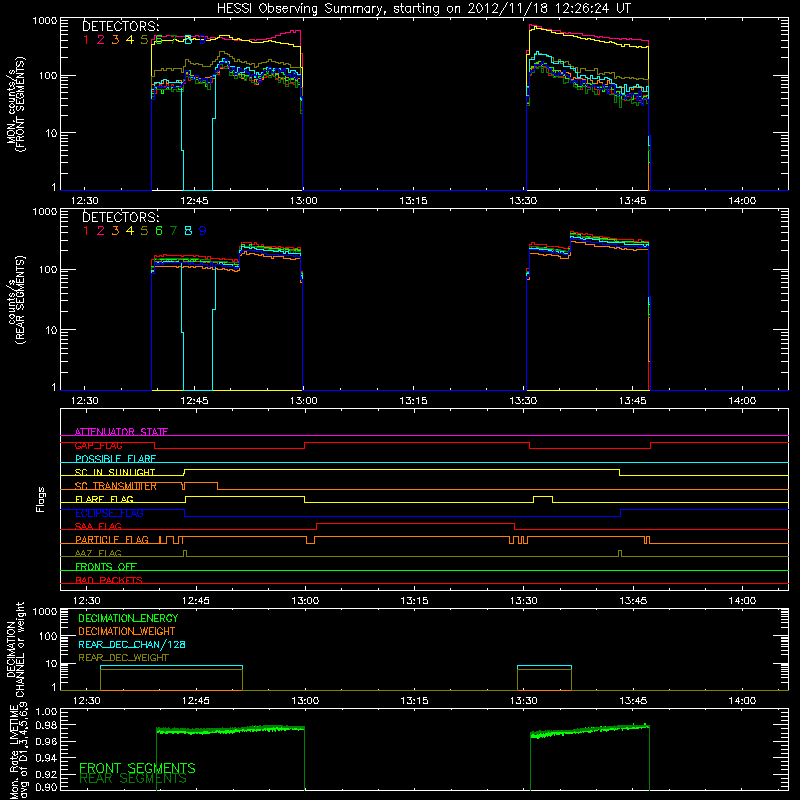Click the 13:45 tick label under flags panel

click(x=633, y=601)
